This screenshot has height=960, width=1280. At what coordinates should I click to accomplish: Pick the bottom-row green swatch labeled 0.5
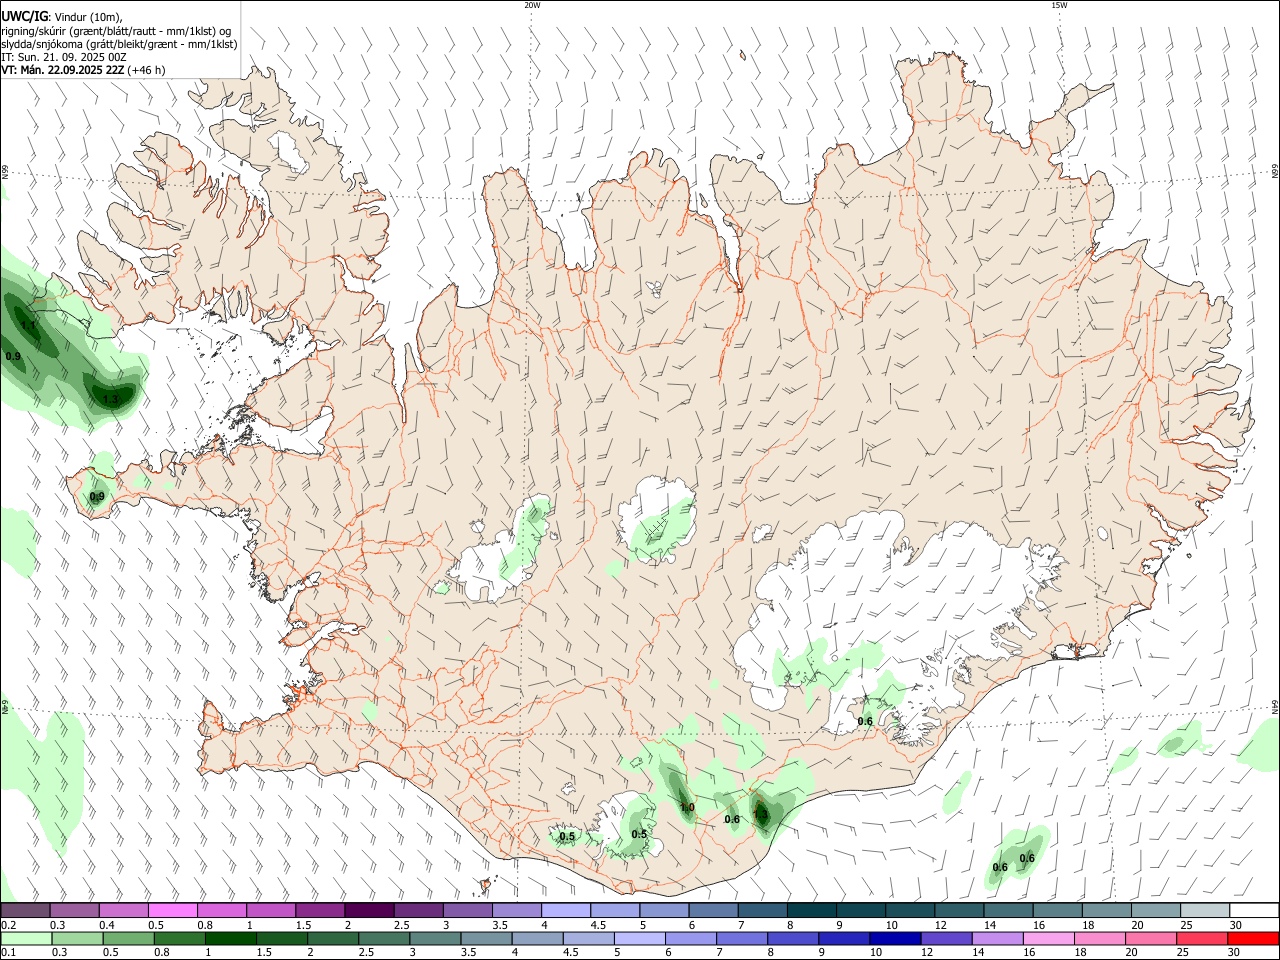coord(128,938)
